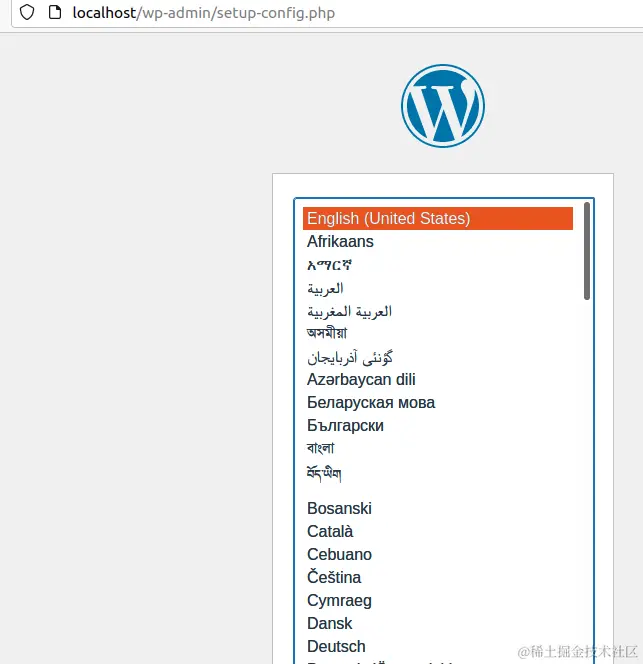Select Deutsch language option
This screenshot has width=643, height=664.
point(438,646)
